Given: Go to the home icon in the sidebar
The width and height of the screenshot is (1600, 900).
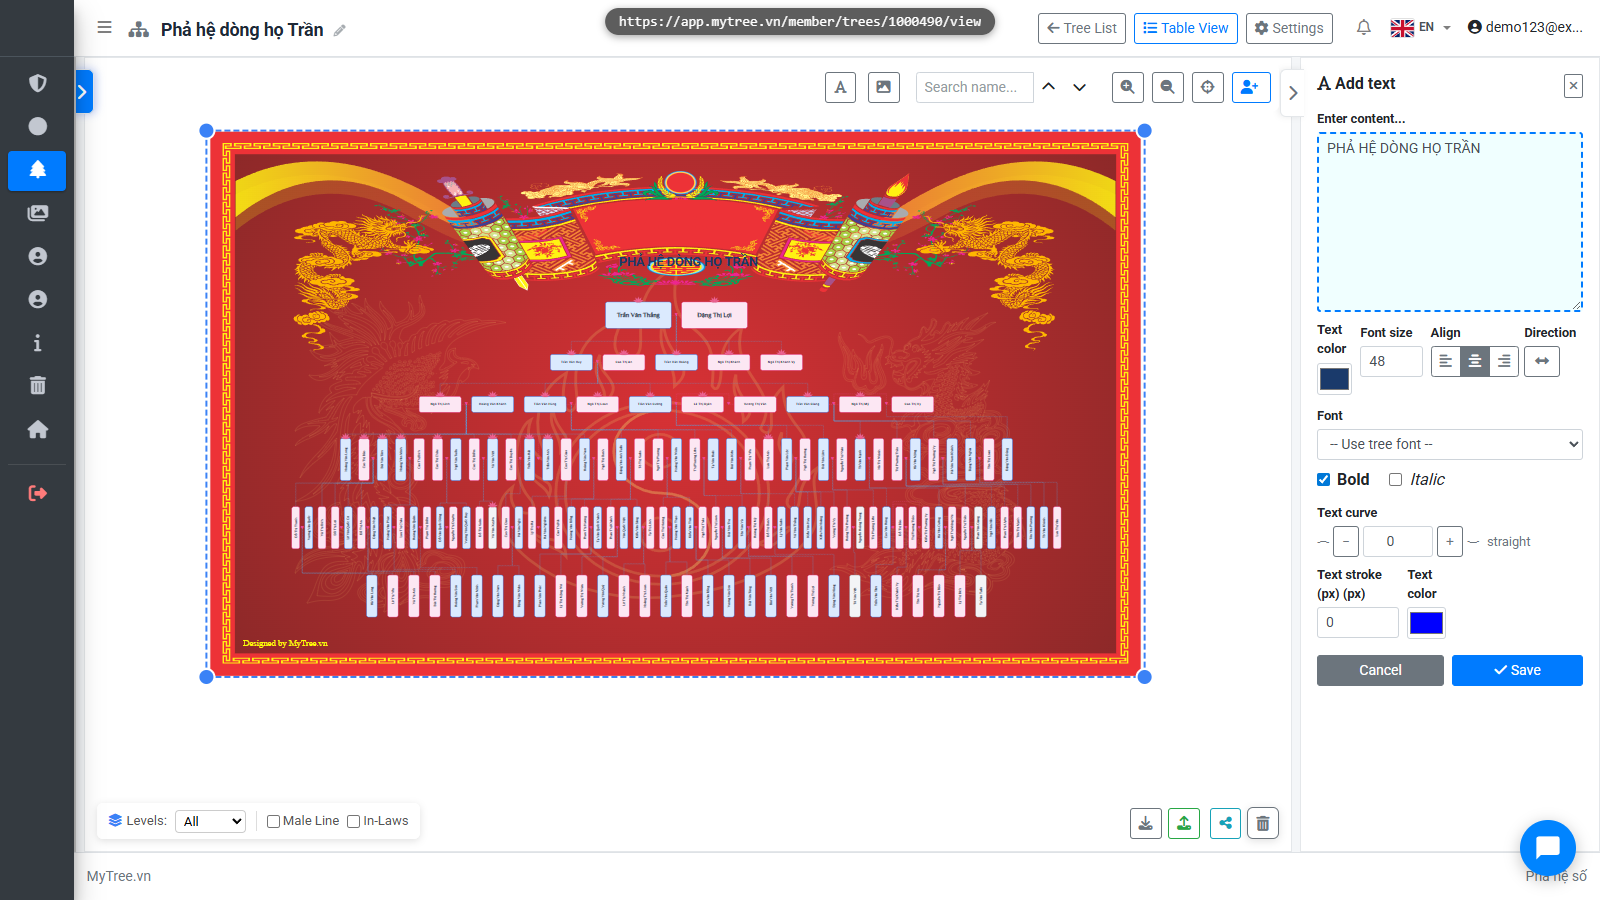Looking at the screenshot, I should [38, 429].
